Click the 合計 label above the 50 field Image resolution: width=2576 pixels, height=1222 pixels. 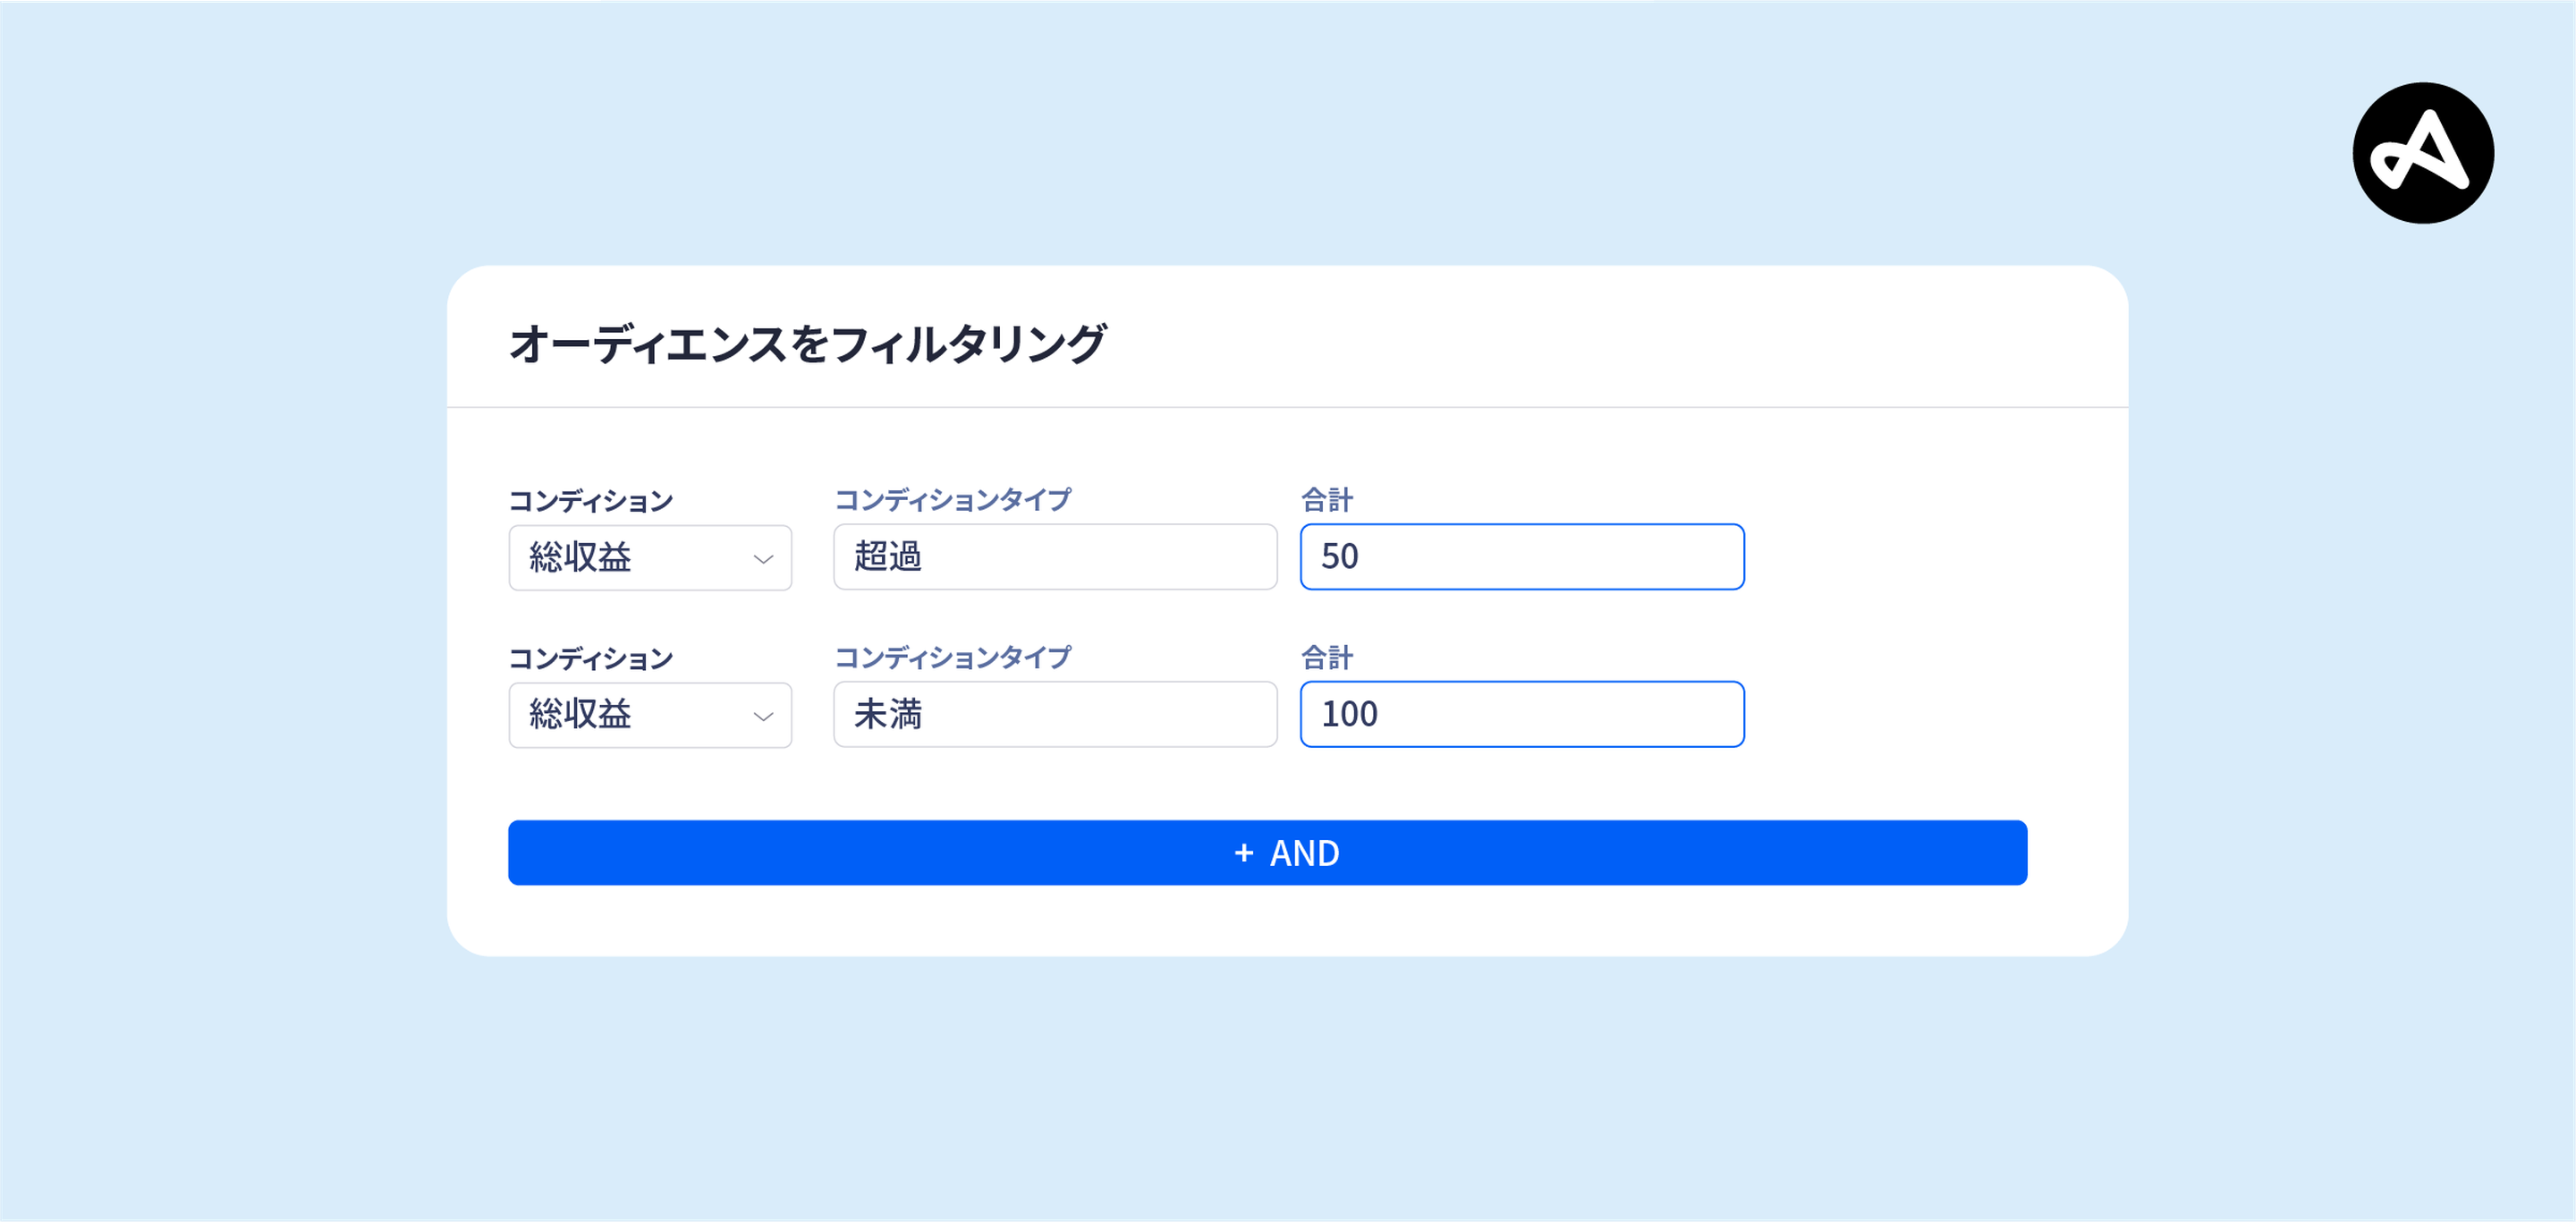1327,500
